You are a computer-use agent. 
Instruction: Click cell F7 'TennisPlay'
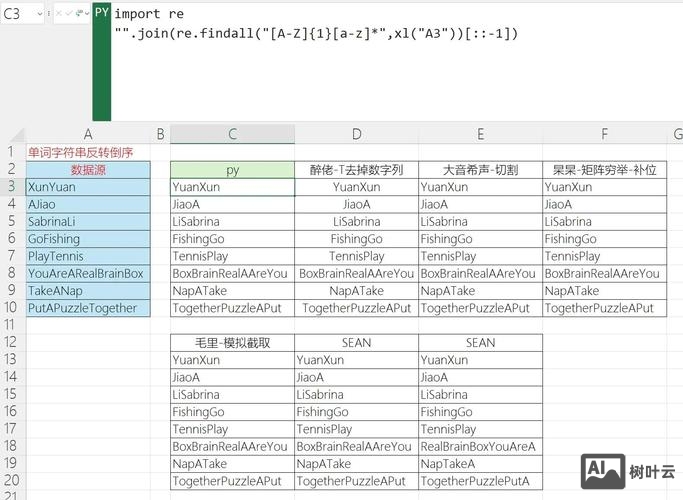pyautogui.click(x=605, y=256)
